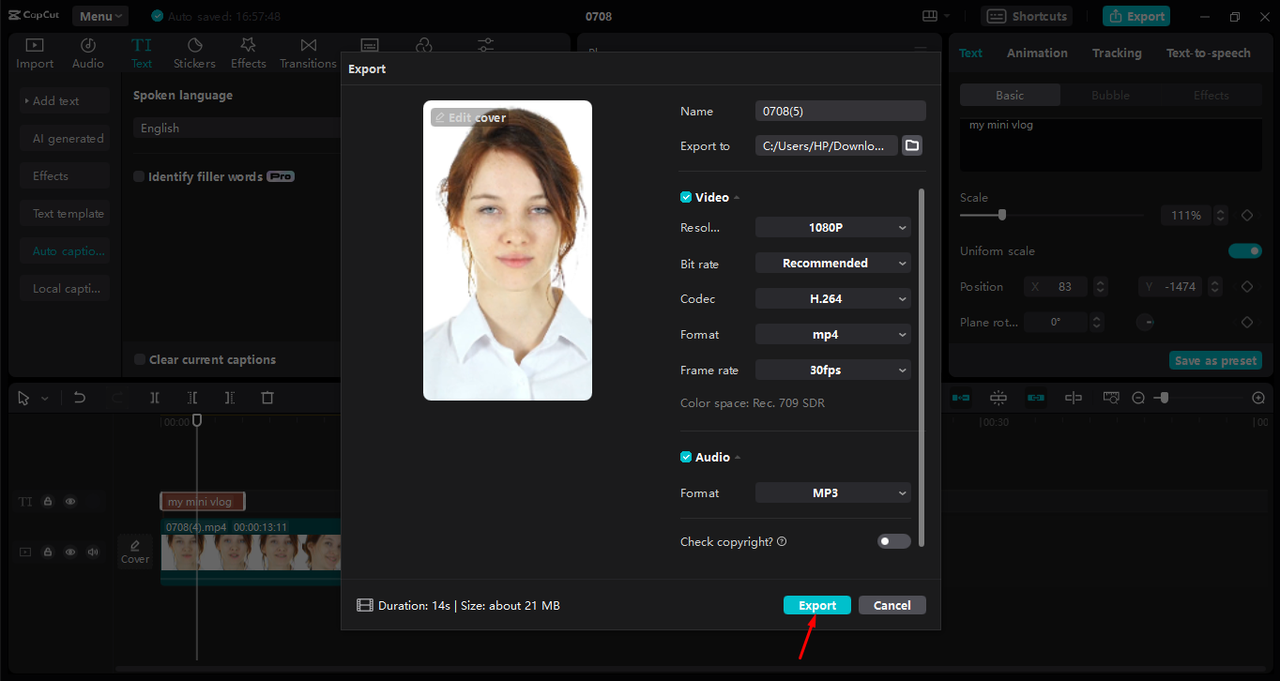Enable the Check copyright toggle
The image size is (1280, 681).
(894, 541)
